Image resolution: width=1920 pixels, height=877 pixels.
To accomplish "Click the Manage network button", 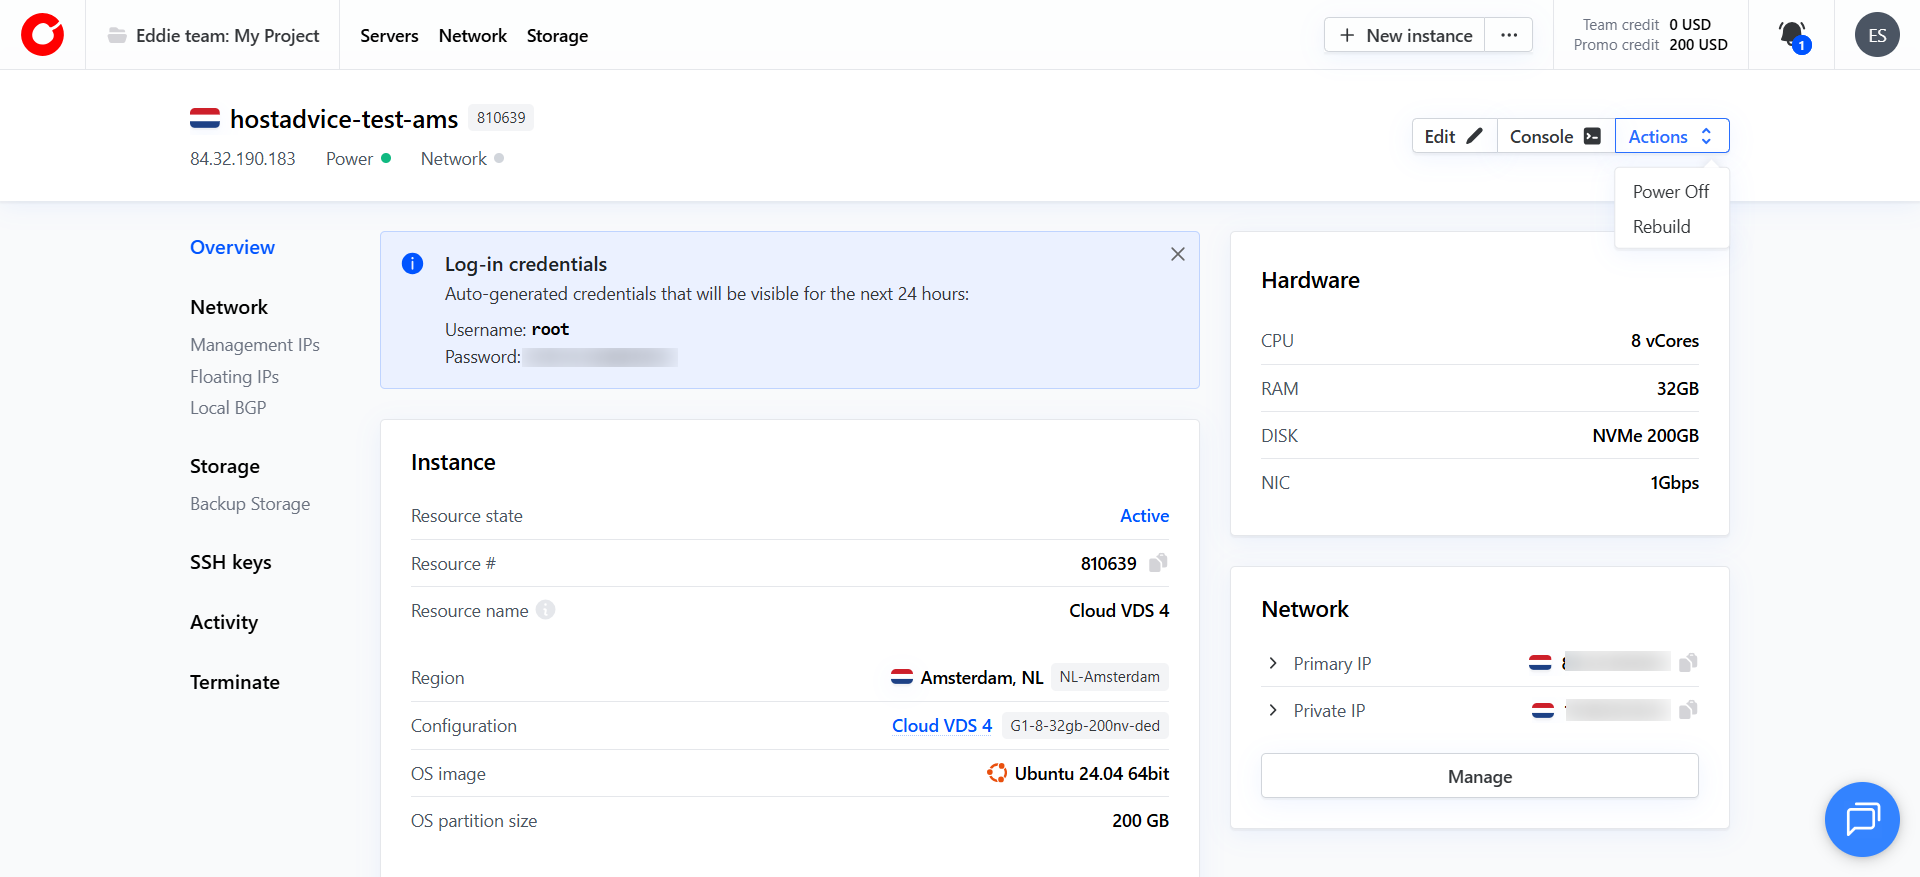I will (1479, 776).
